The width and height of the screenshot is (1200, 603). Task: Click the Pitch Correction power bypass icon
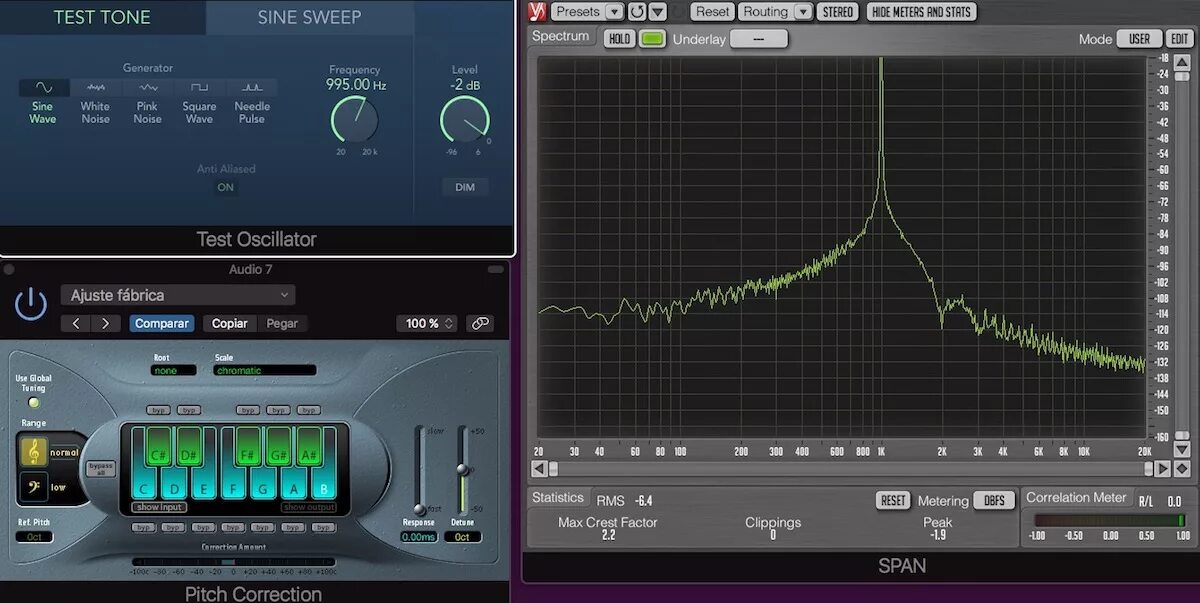(x=31, y=303)
